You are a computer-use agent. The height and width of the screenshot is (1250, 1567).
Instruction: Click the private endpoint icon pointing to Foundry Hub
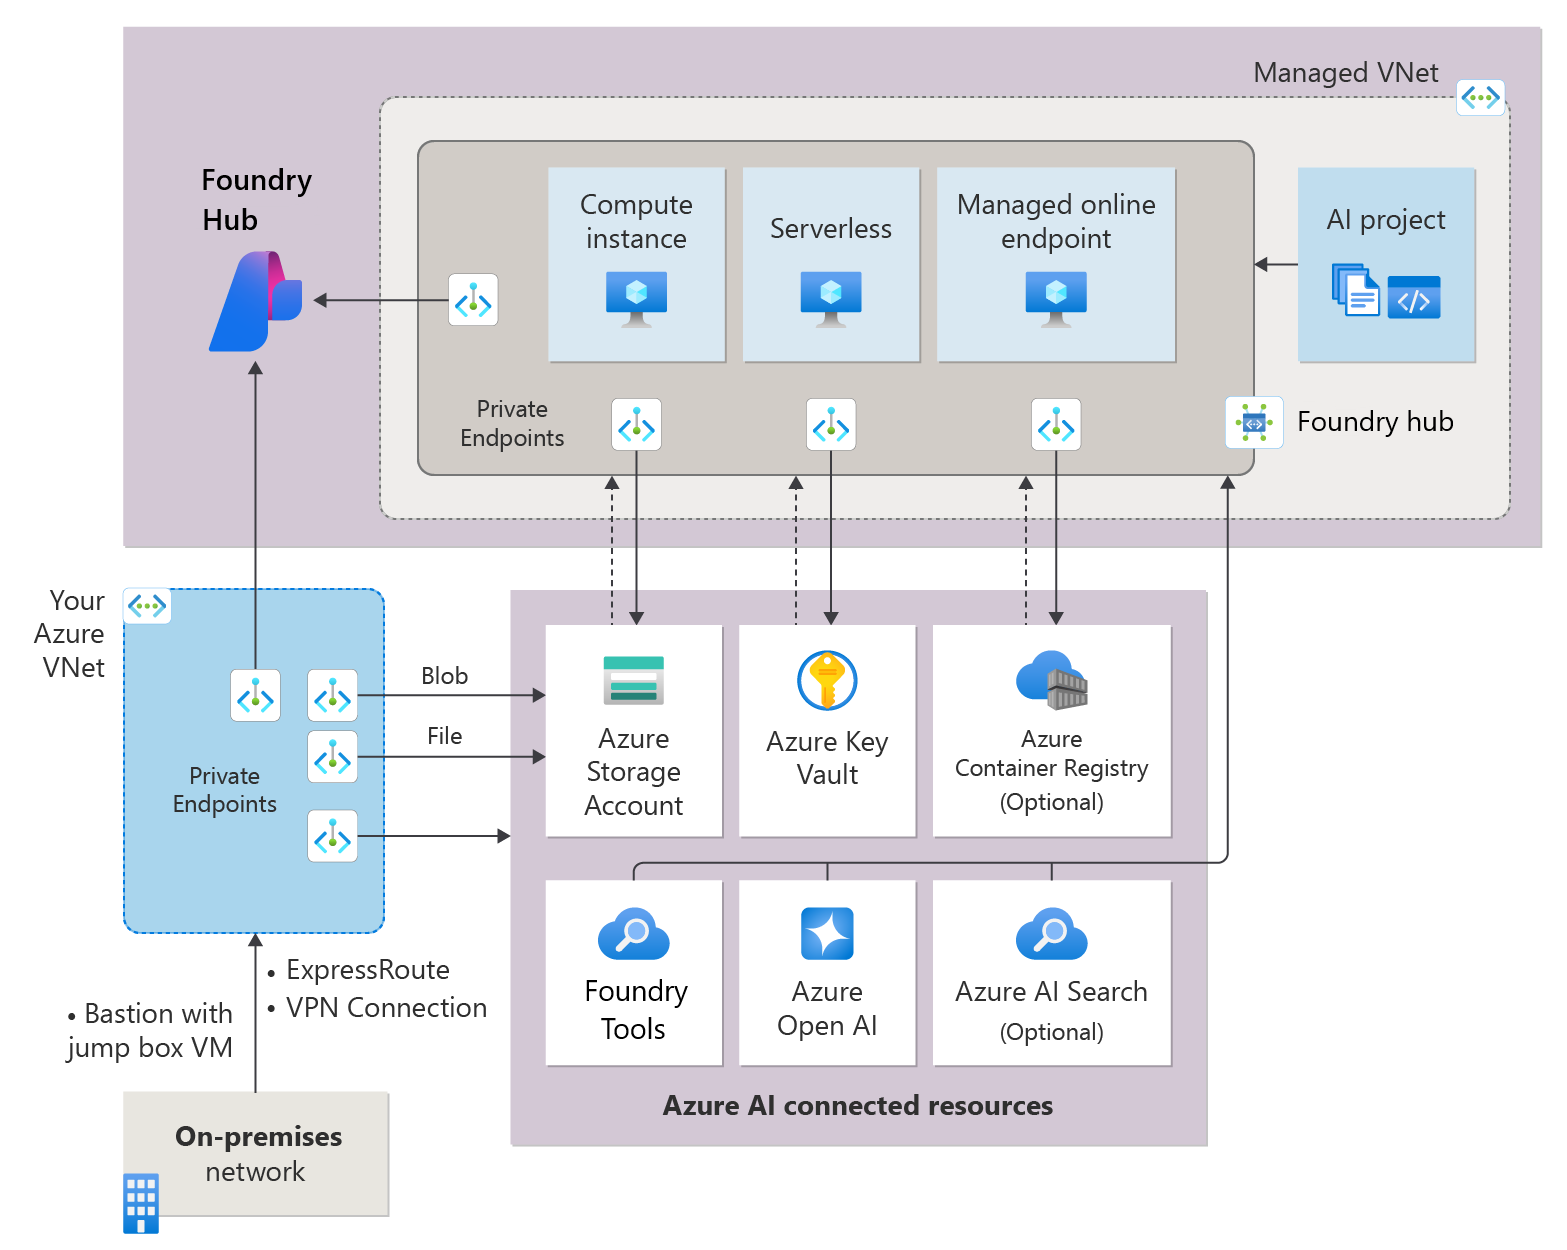[473, 300]
